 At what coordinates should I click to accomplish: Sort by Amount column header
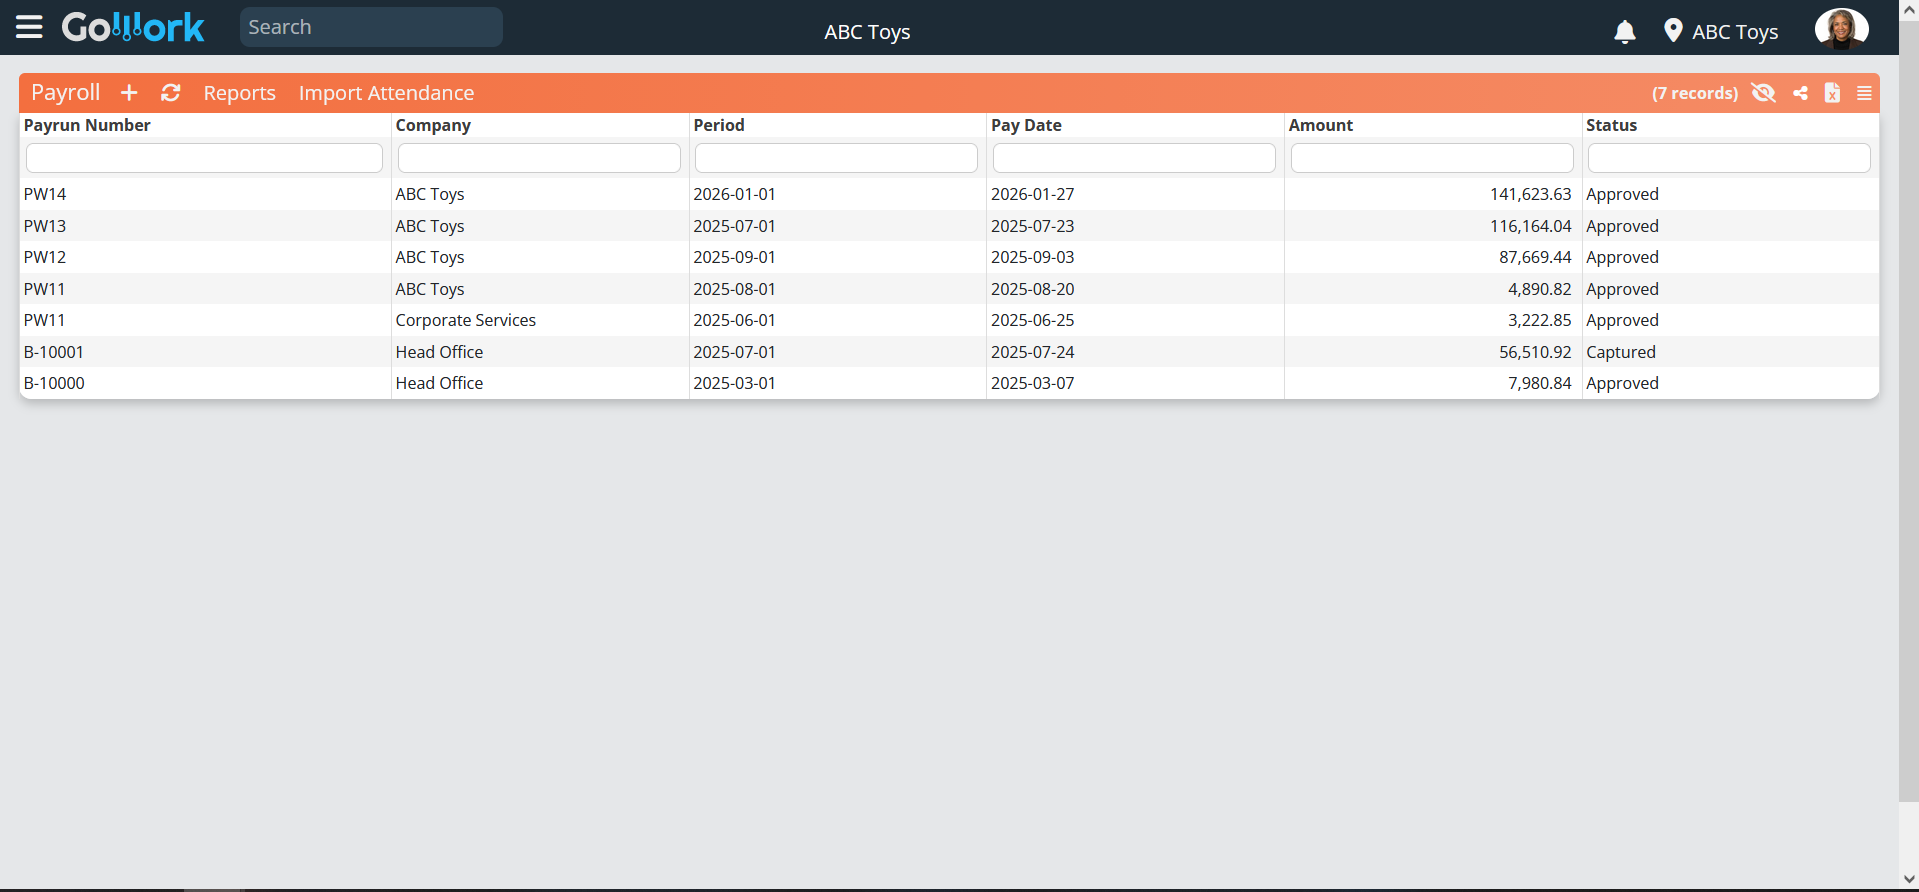click(1320, 125)
